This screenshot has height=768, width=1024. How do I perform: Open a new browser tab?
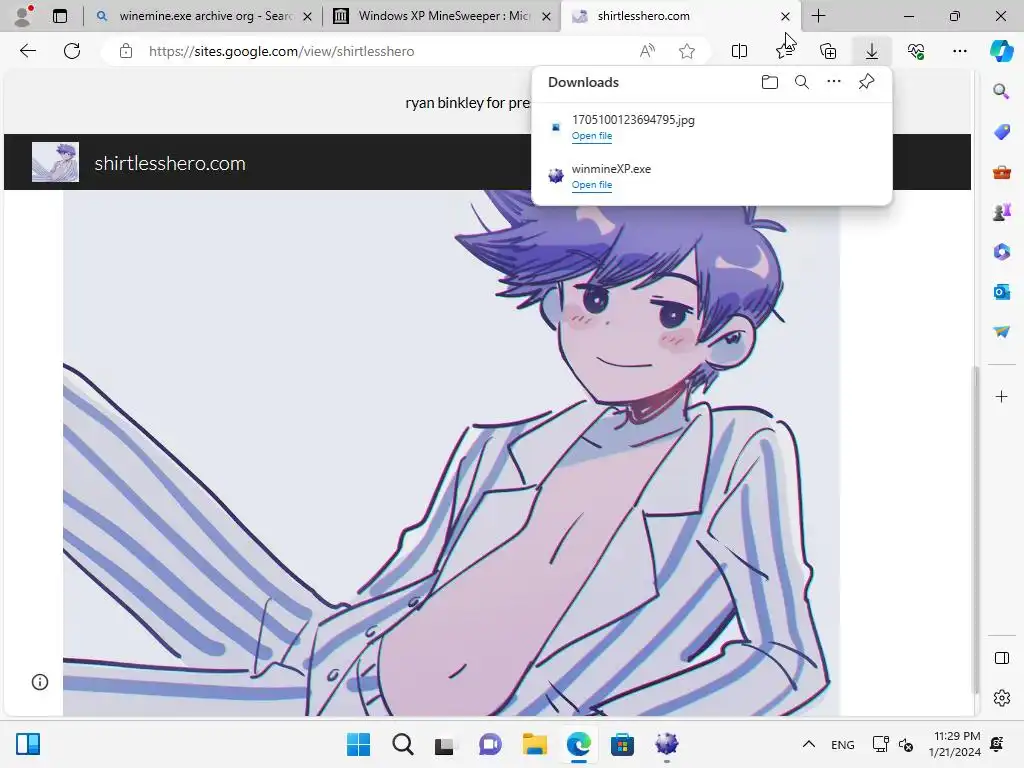[x=818, y=16]
